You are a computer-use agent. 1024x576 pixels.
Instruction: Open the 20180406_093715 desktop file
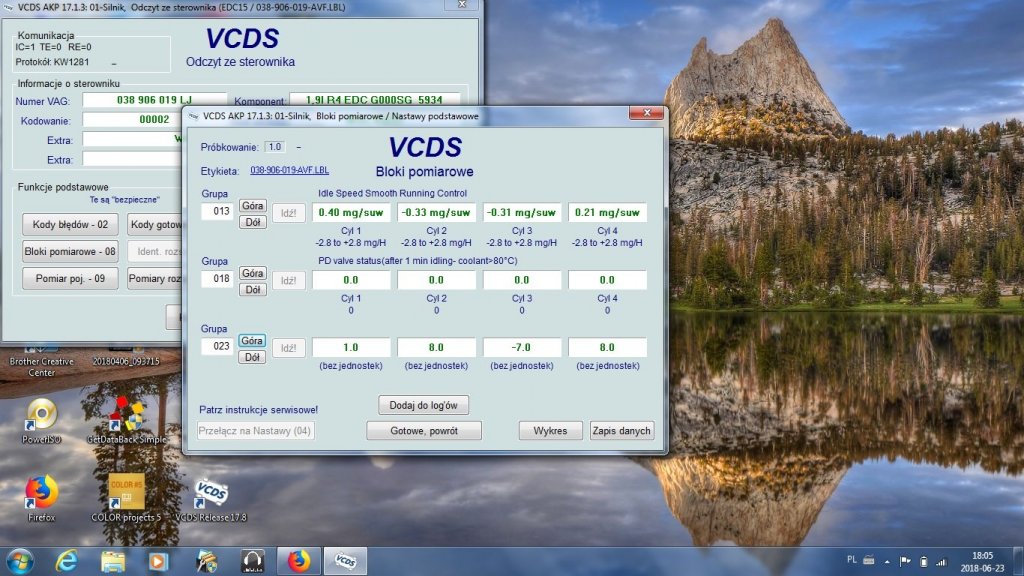point(126,359)
